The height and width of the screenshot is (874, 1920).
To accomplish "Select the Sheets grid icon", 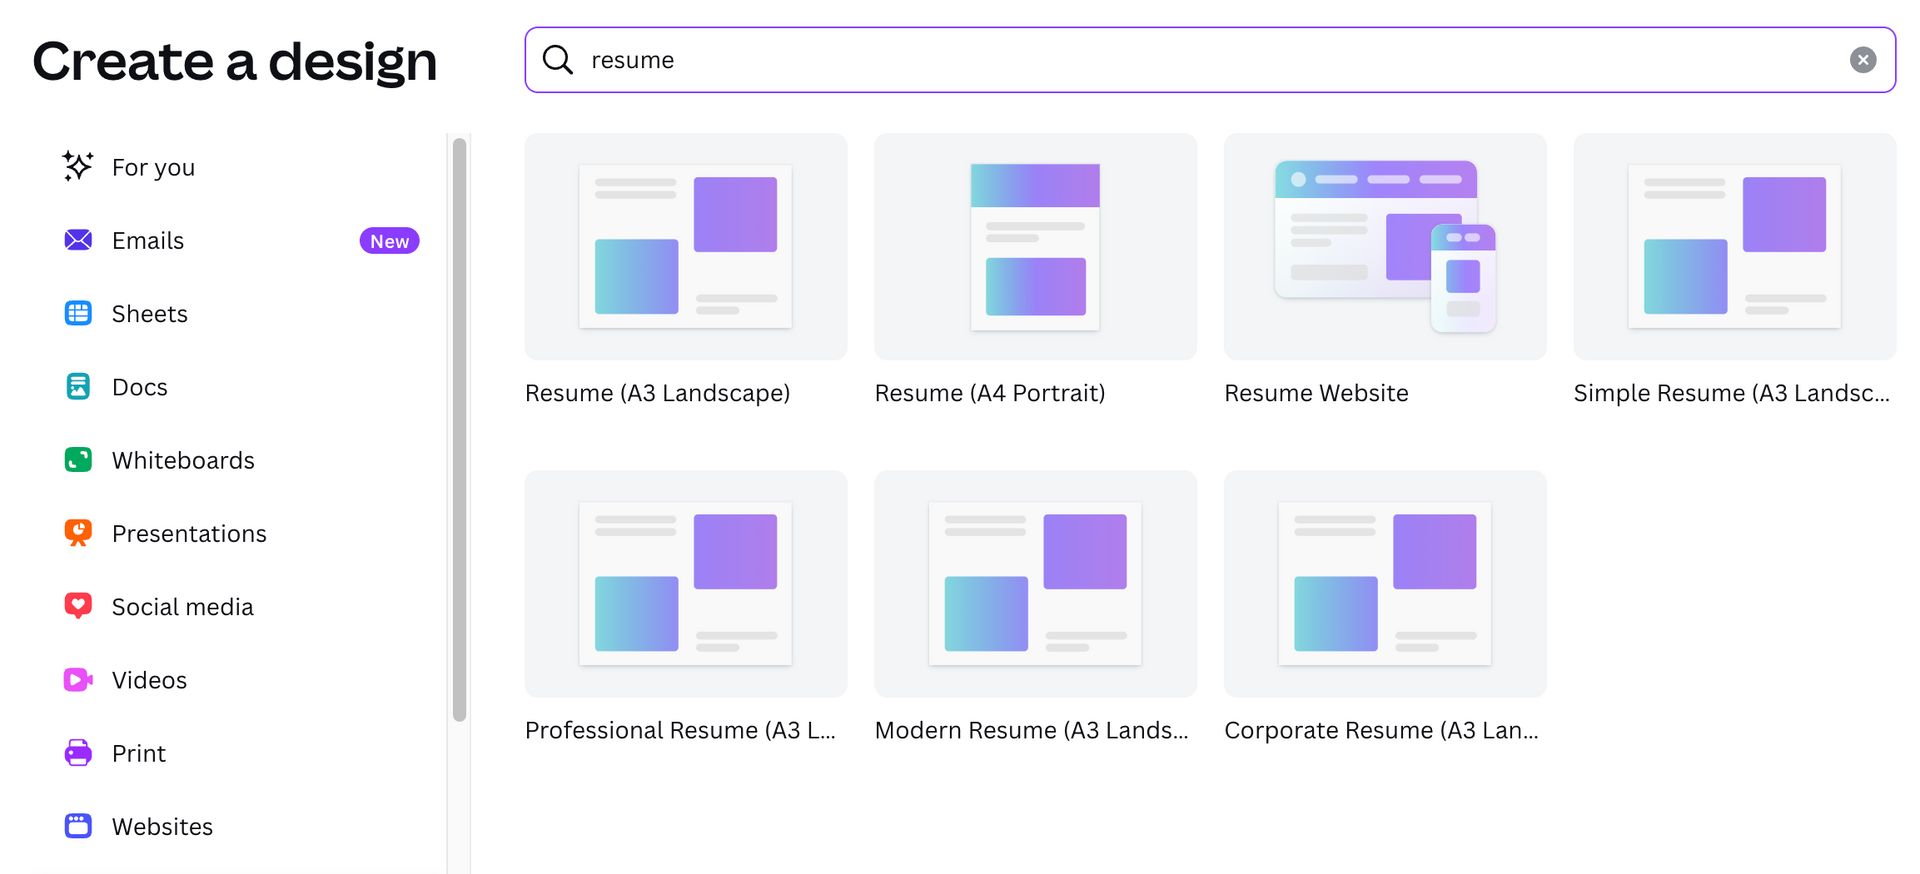I will (x=78, y=313).
